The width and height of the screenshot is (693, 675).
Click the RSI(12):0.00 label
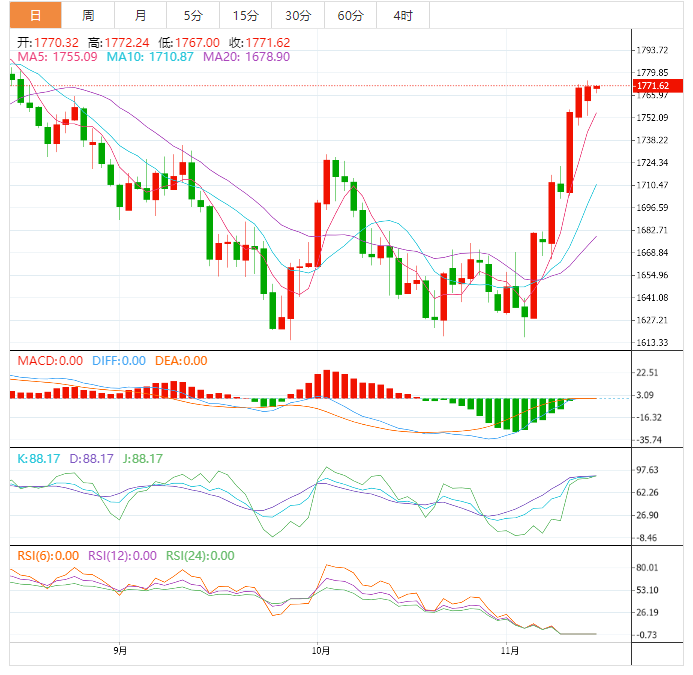click(x=122, y=556)
